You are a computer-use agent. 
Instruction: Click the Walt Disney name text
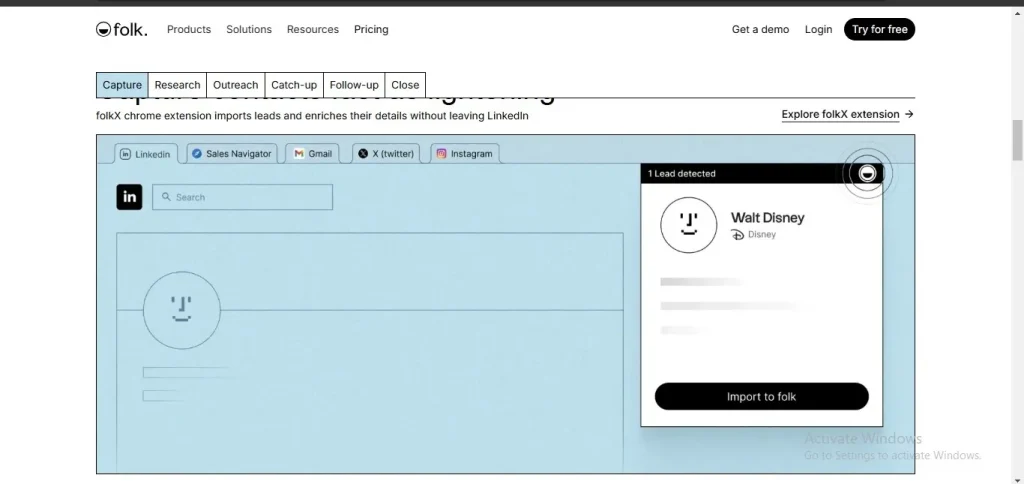pos(767,218)
